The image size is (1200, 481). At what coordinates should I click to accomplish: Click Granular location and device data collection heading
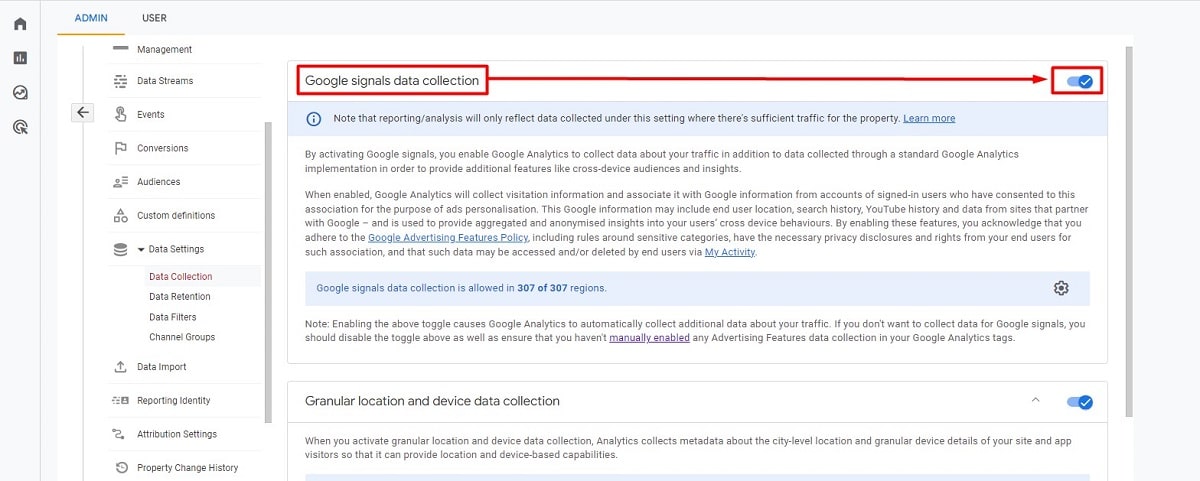[x=432, y=401]
